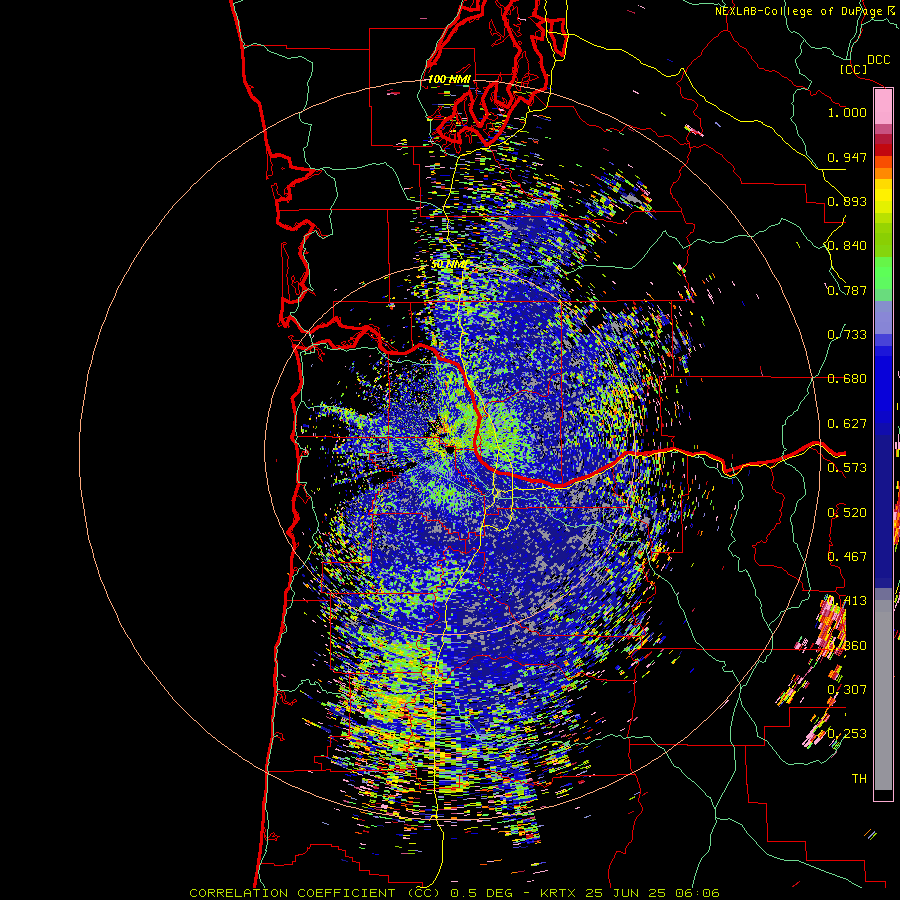The image size is (900, 900).
Task: Click the KRTX radar site at the rings' center
Action: 449,449
